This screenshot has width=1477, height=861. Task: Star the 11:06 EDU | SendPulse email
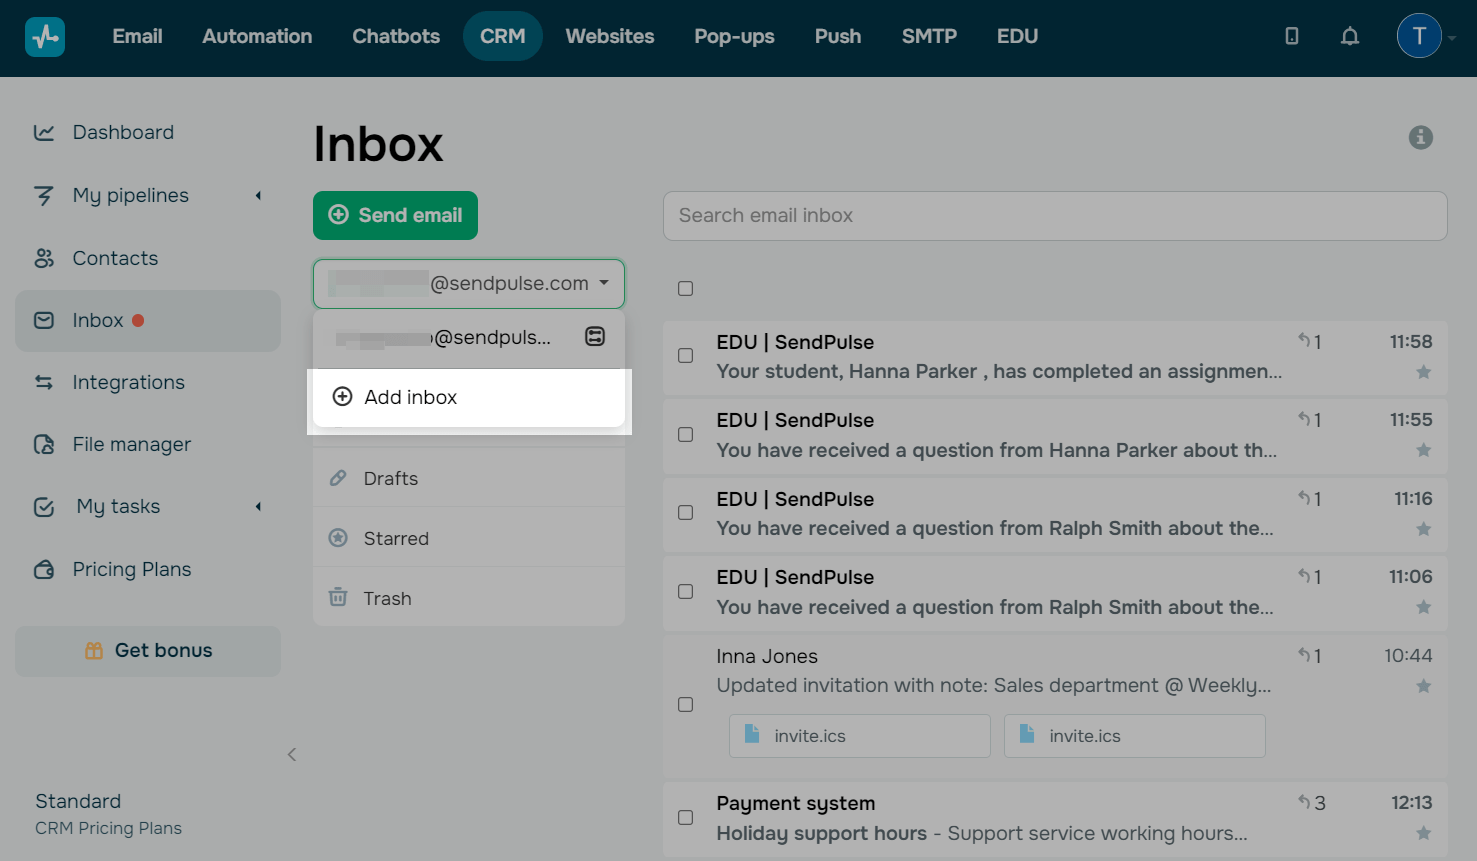click(1423, 607)
